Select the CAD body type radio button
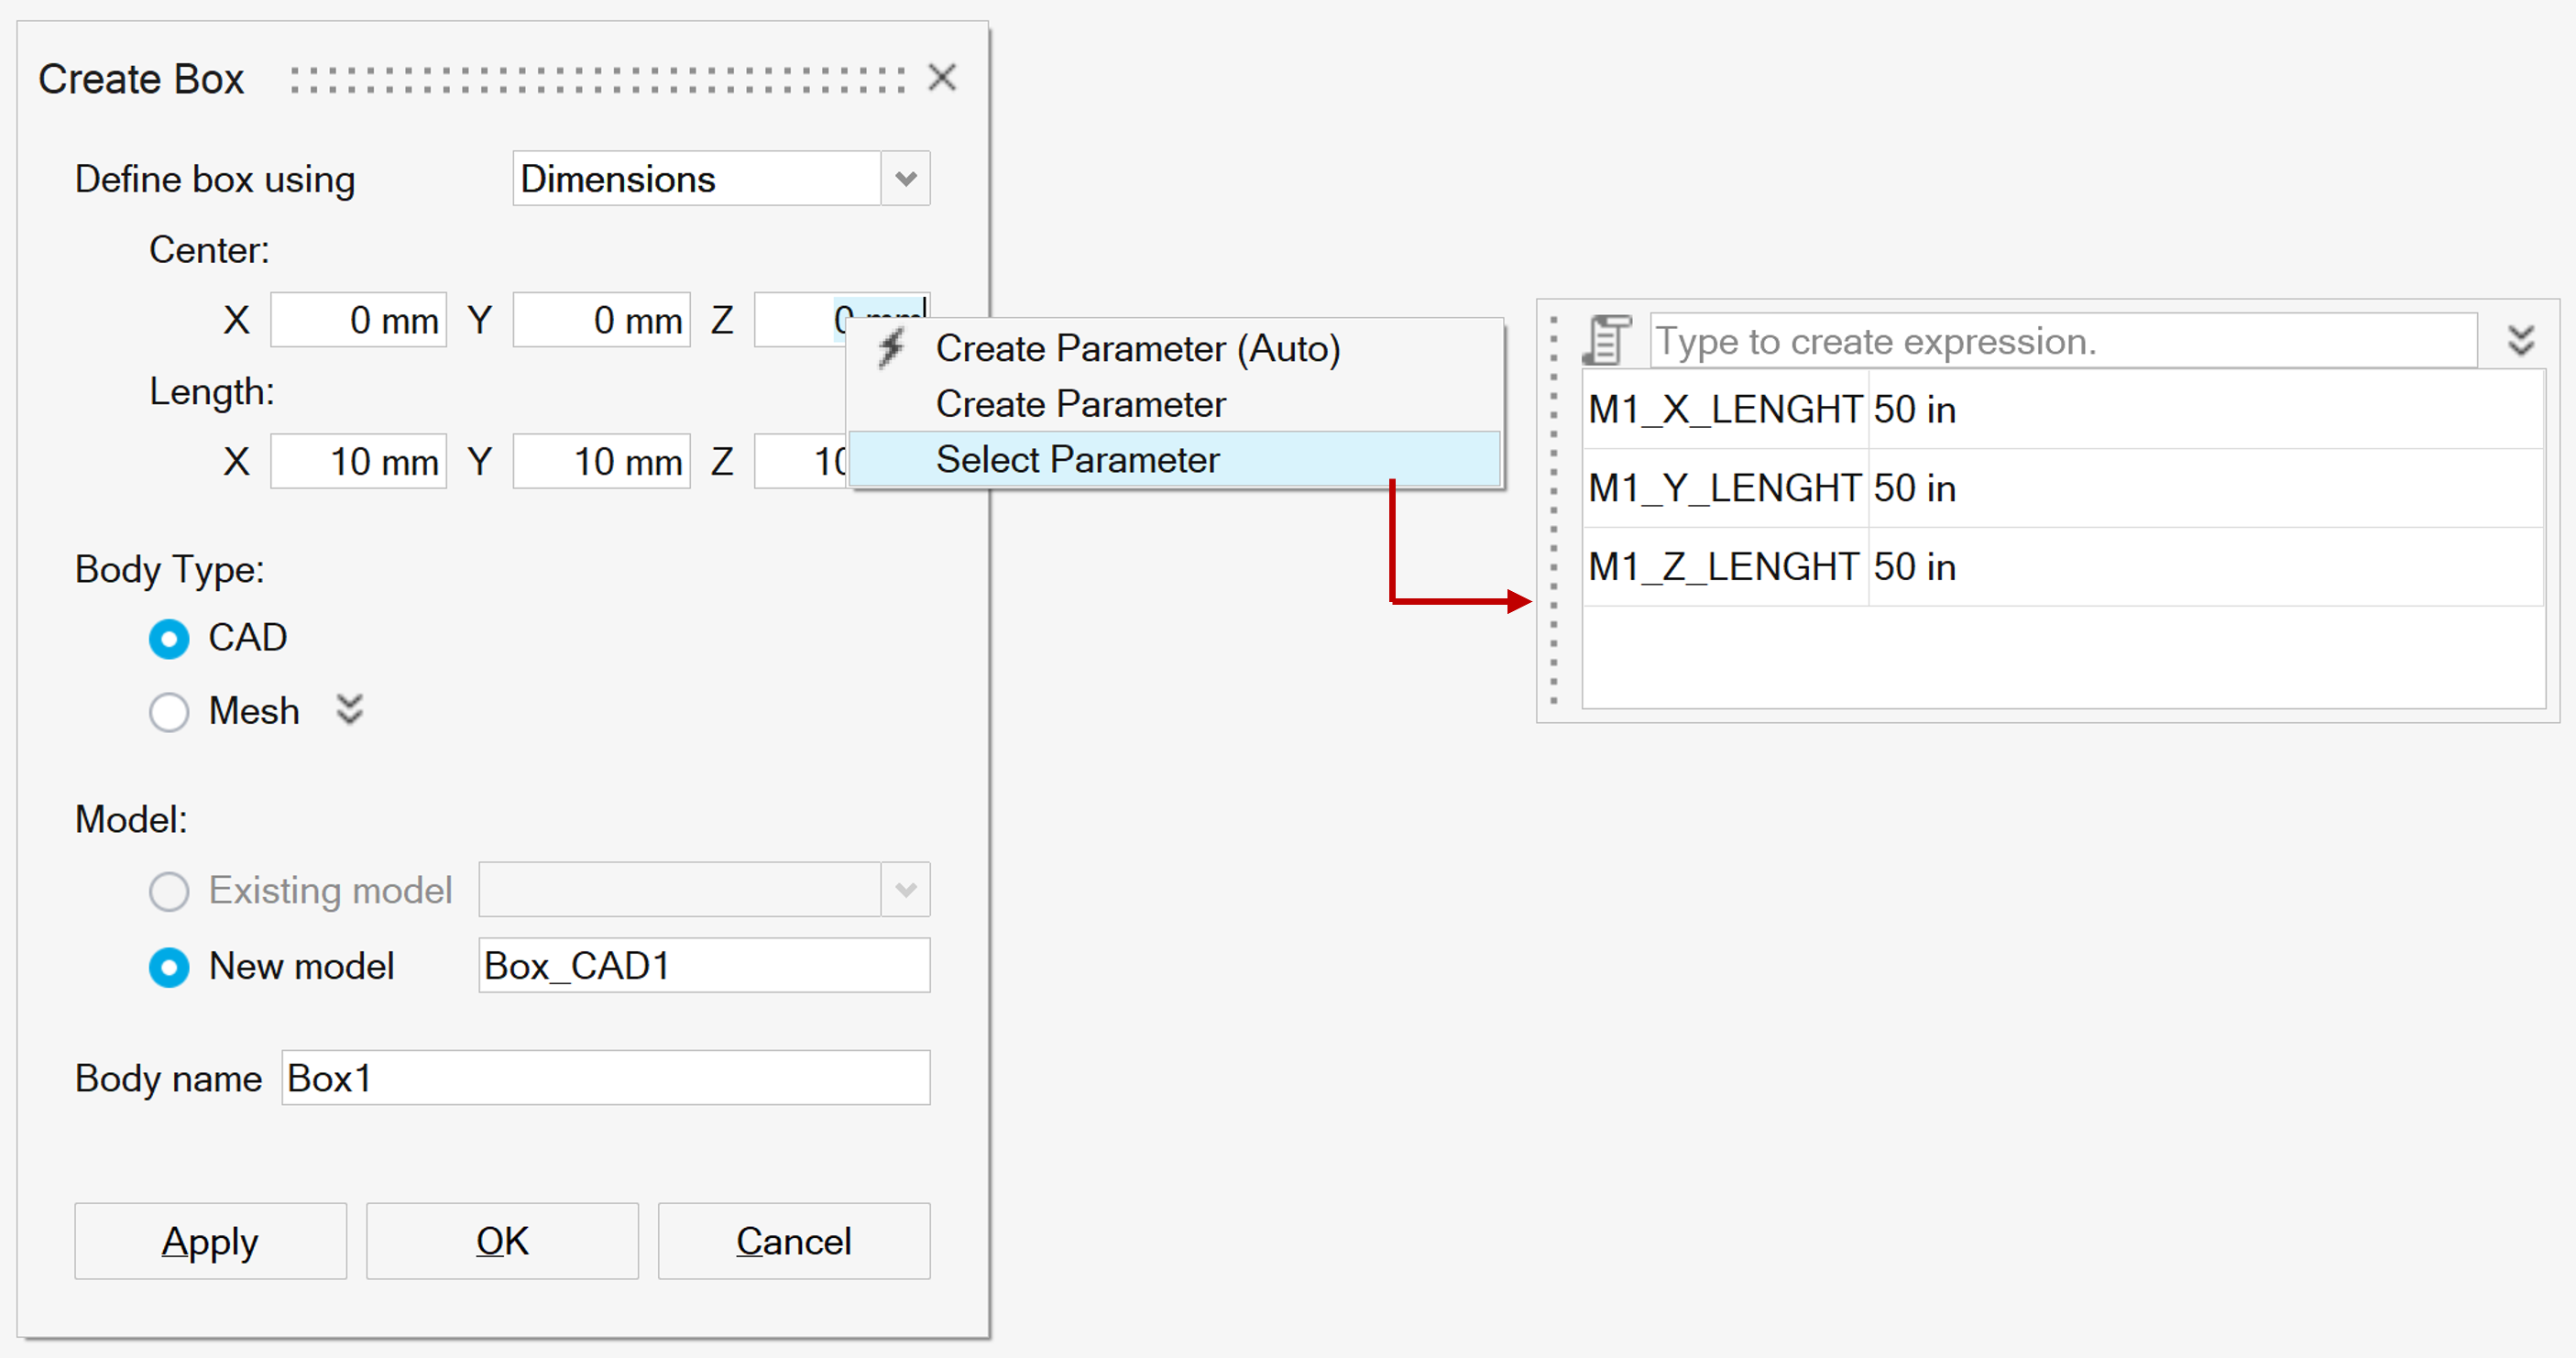This screenshot has width=2576, height=1358. click(169, 639)
